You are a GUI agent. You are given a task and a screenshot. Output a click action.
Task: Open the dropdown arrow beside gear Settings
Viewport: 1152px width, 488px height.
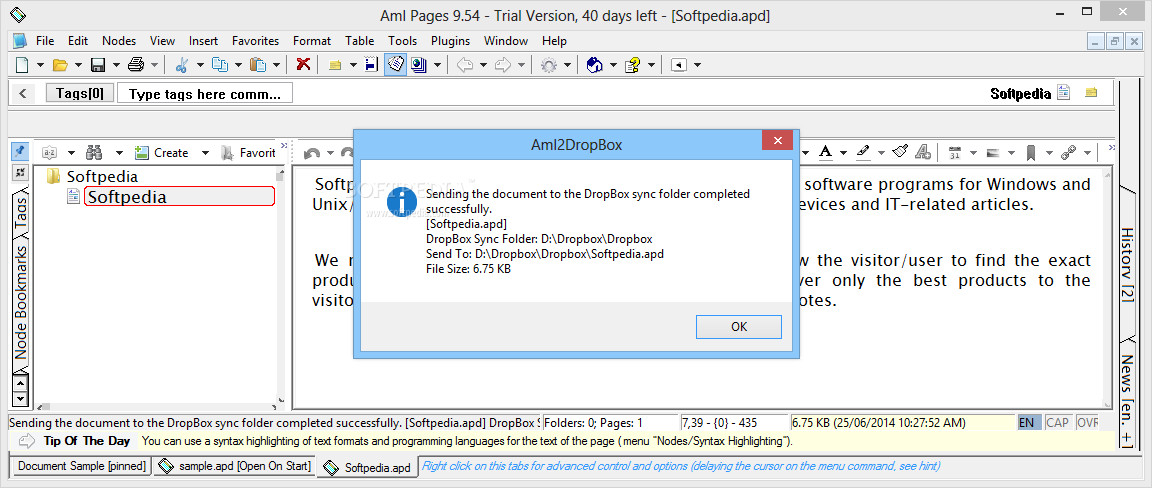567,65
